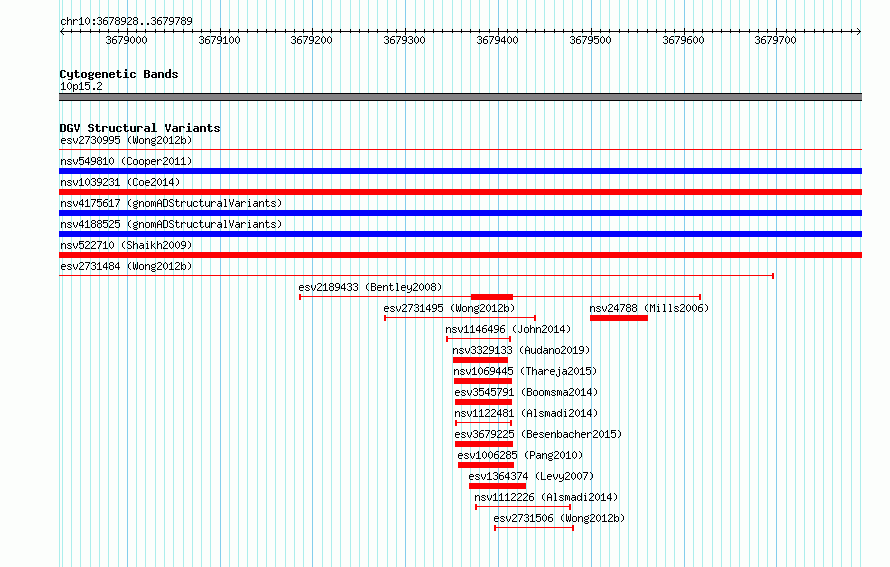
Task: Open variant esv1364374 (Levy2007) label
Action: (531, 476)
